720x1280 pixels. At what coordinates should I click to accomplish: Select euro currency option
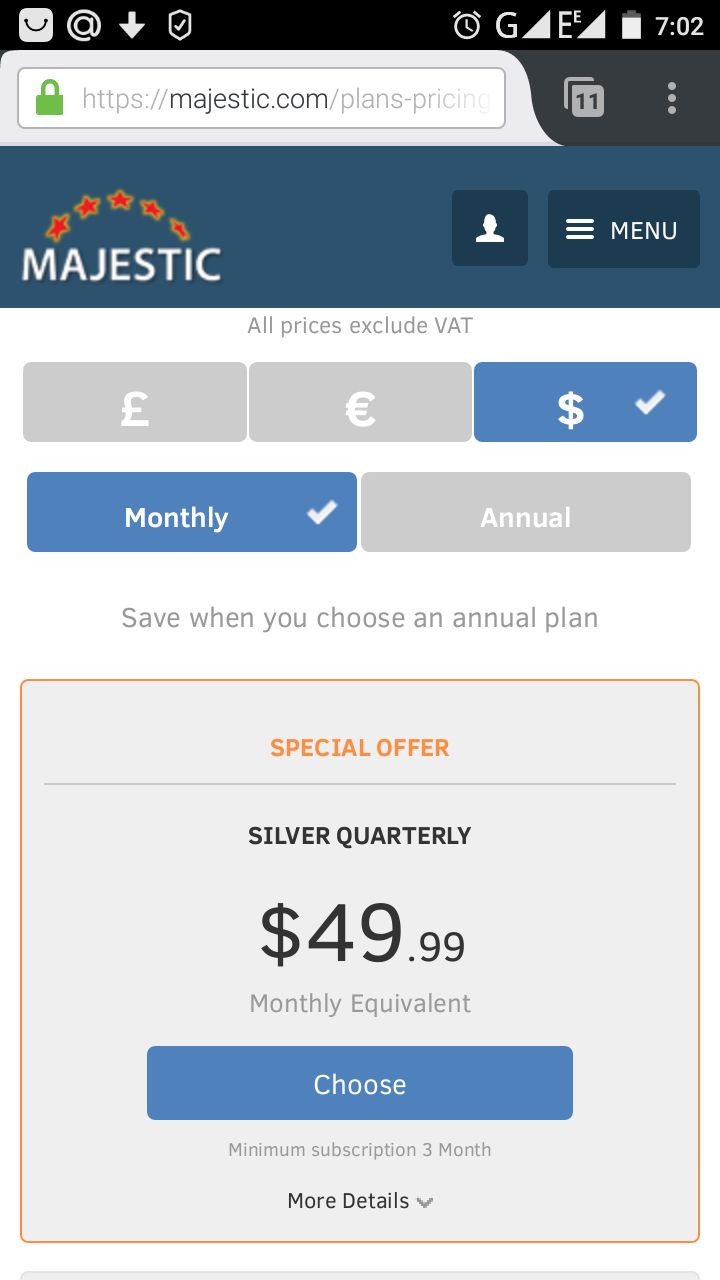(x=360, y=402)
